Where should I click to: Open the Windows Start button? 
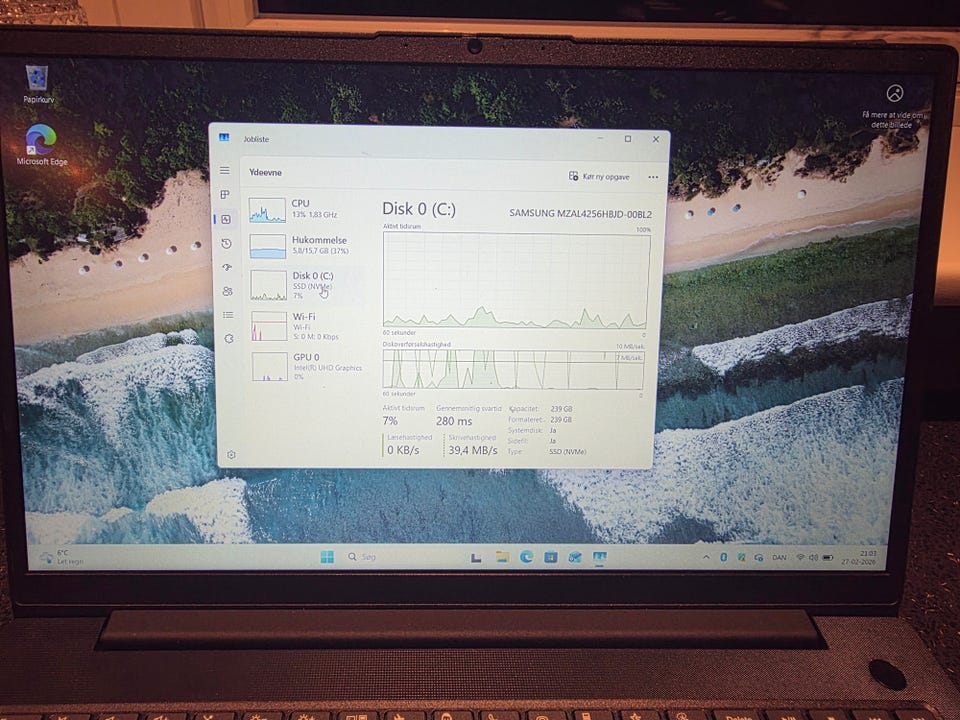[x=327, y=557]
